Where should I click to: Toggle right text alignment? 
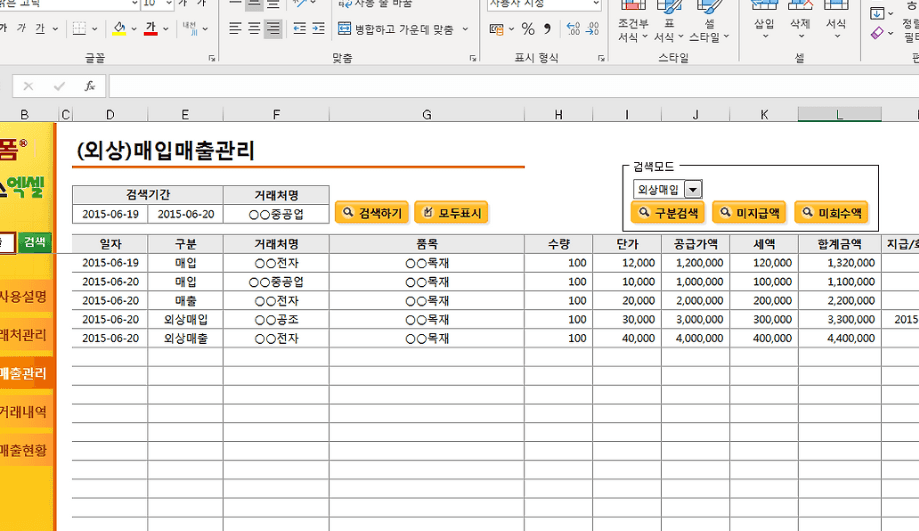[x=273, y=28]
